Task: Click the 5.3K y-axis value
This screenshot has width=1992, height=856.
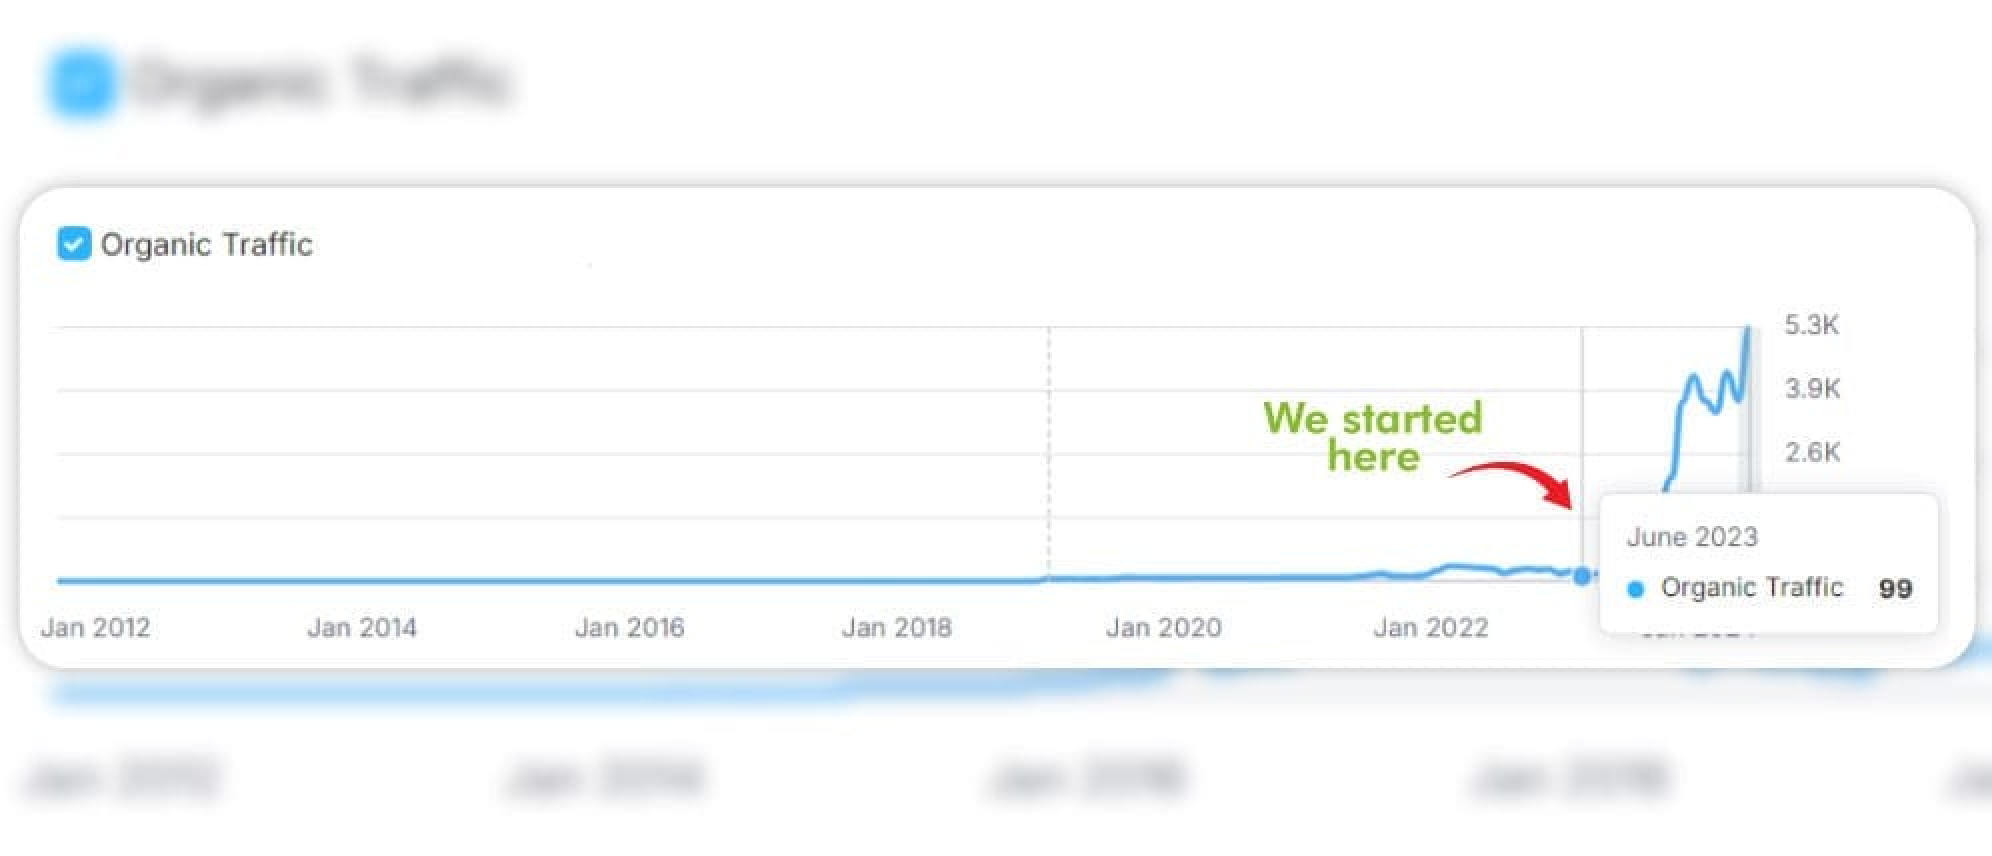Action: [x=1812, y=325]
